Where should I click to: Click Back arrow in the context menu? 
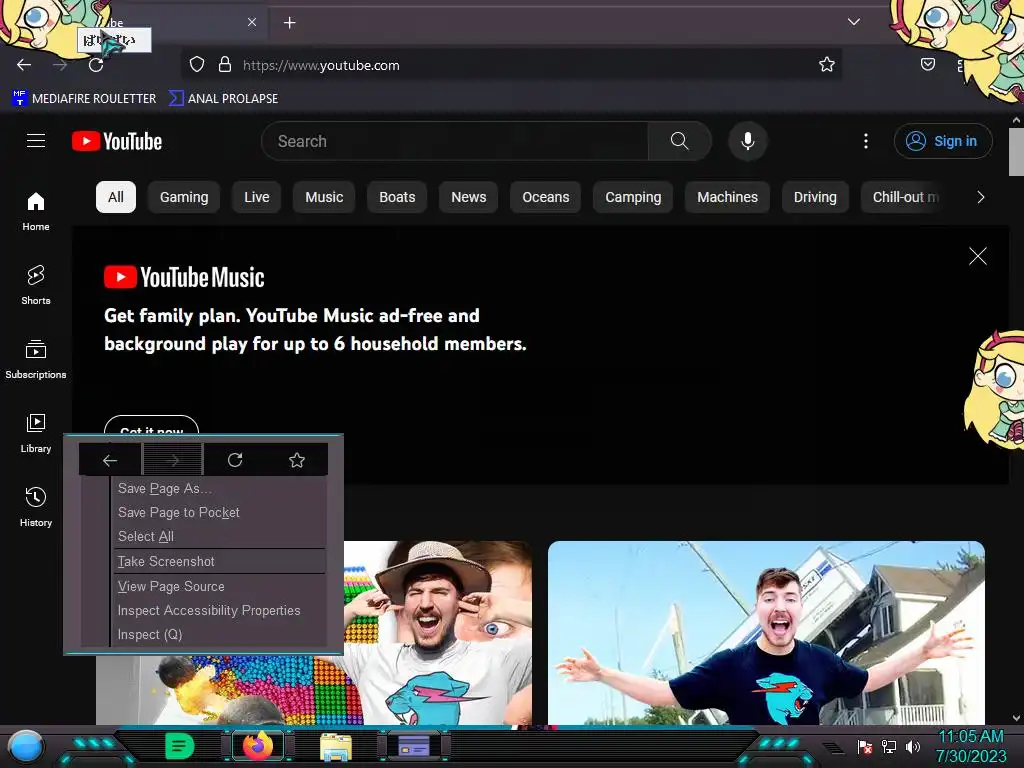coord(110,460)
